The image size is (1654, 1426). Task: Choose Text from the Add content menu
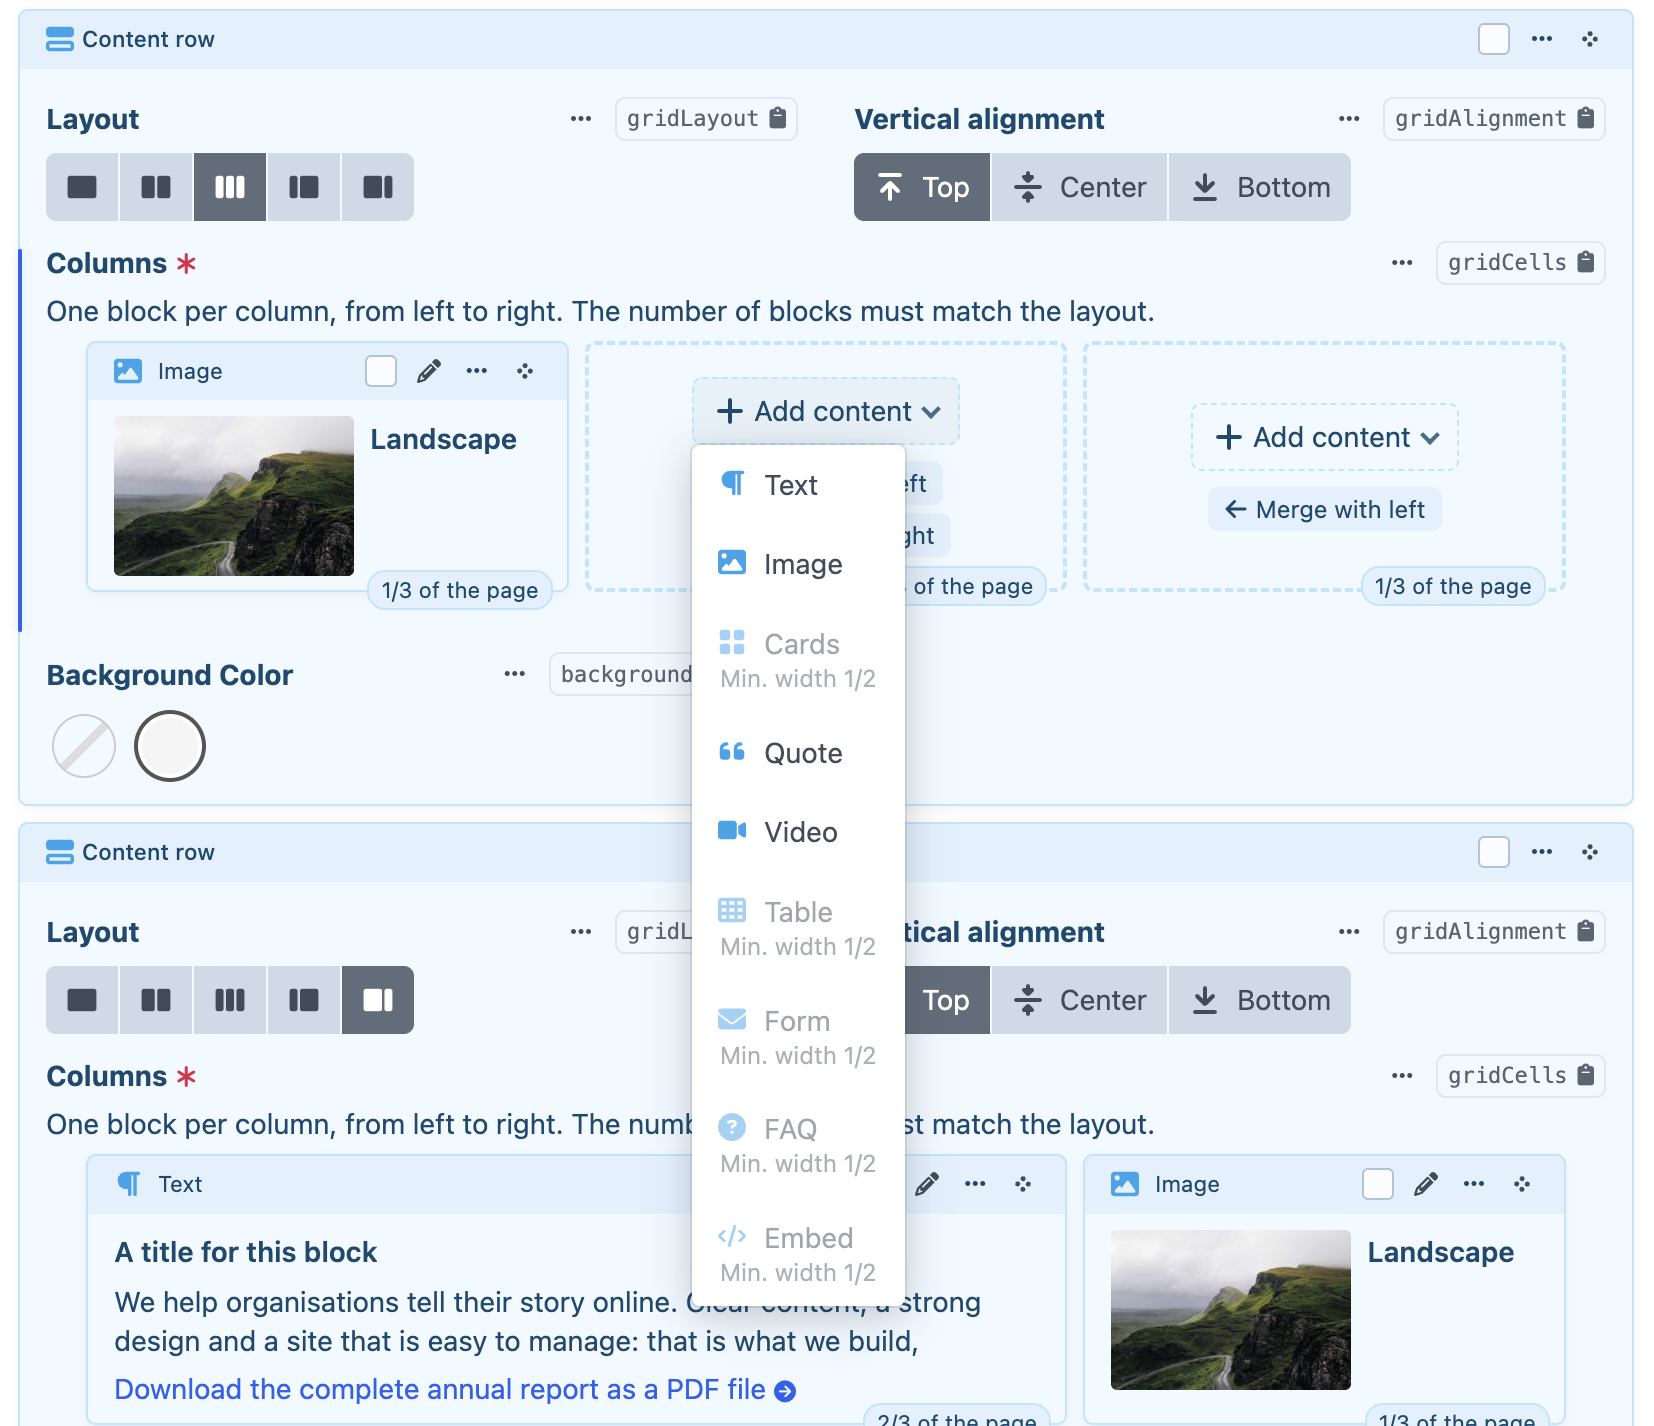coord(798,485)
